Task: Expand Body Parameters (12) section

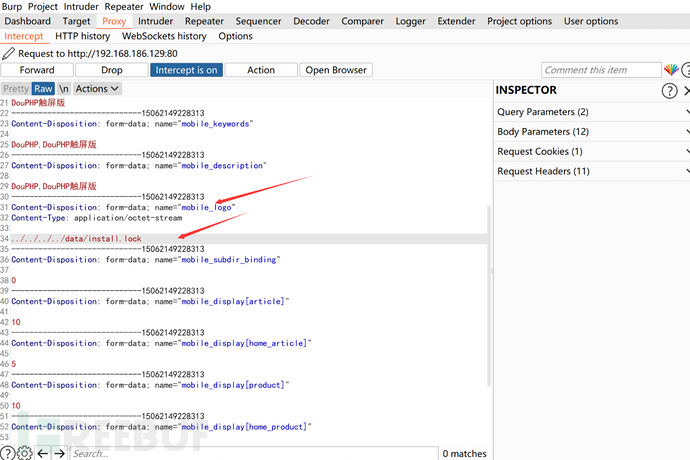Action: 592,132
